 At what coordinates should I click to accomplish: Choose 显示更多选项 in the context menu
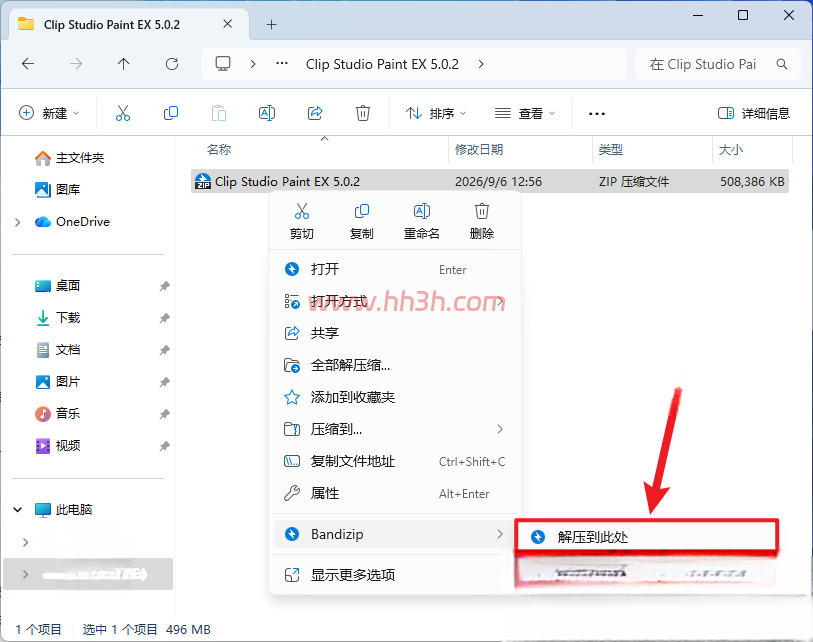point(395,575)
